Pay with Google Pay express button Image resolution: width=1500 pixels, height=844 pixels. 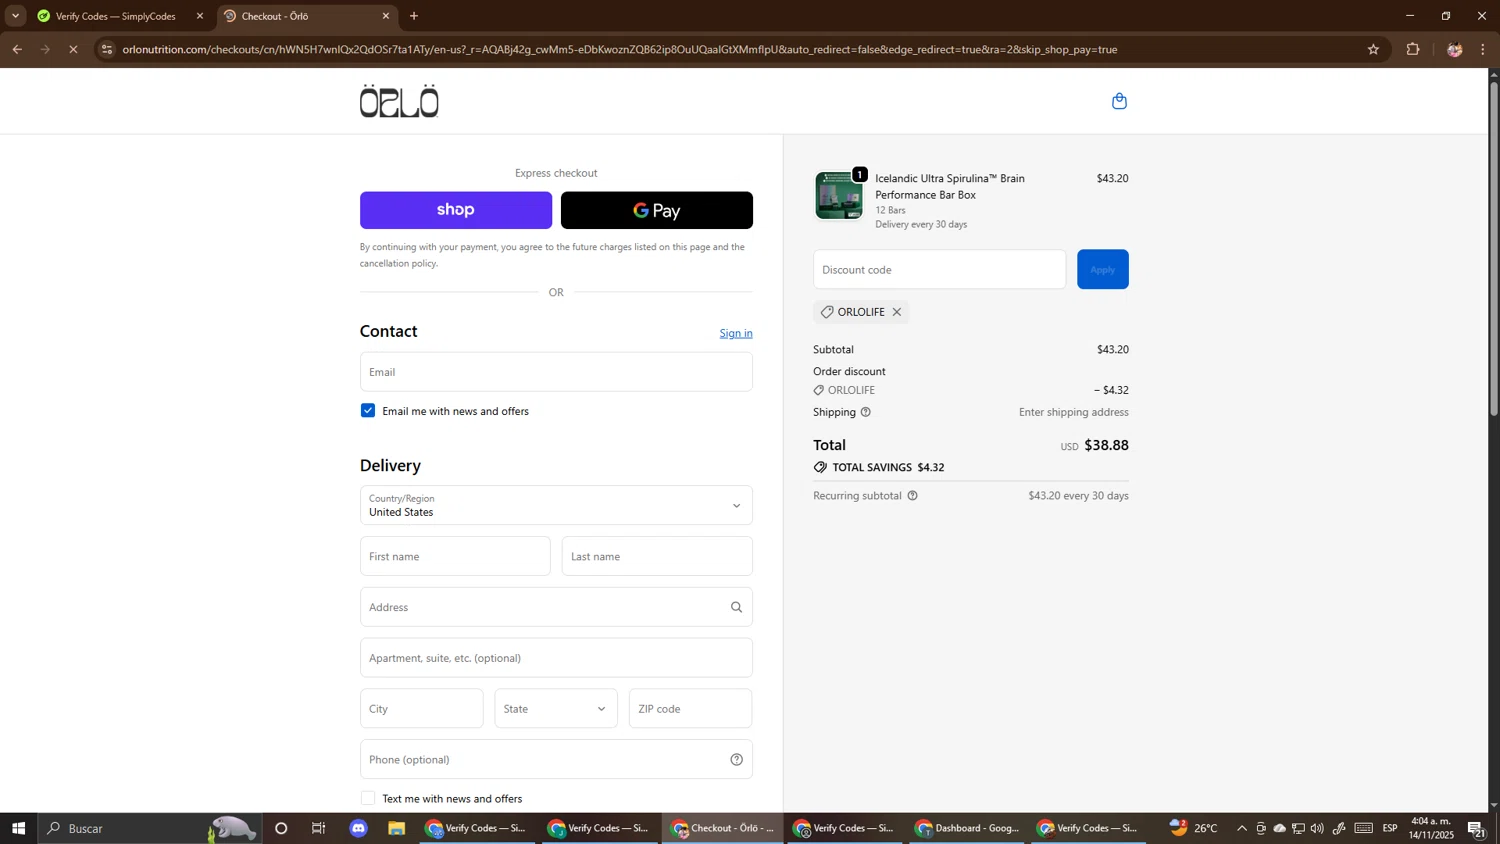click(657, 210)
